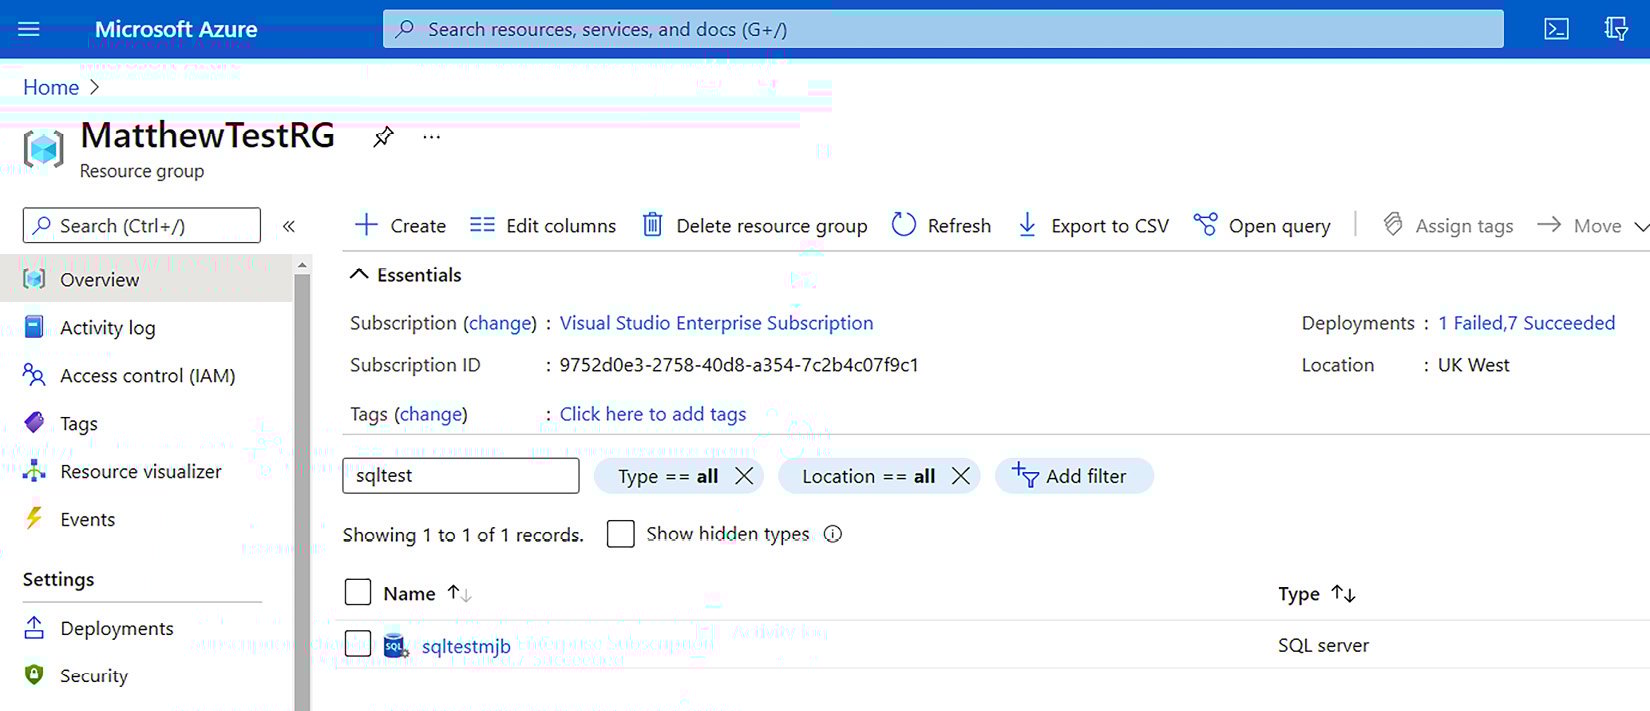This screenshot has height=711, width=1650.
Task: Open Directories and subscriptions filter icon
Action: click(1616, 29)
